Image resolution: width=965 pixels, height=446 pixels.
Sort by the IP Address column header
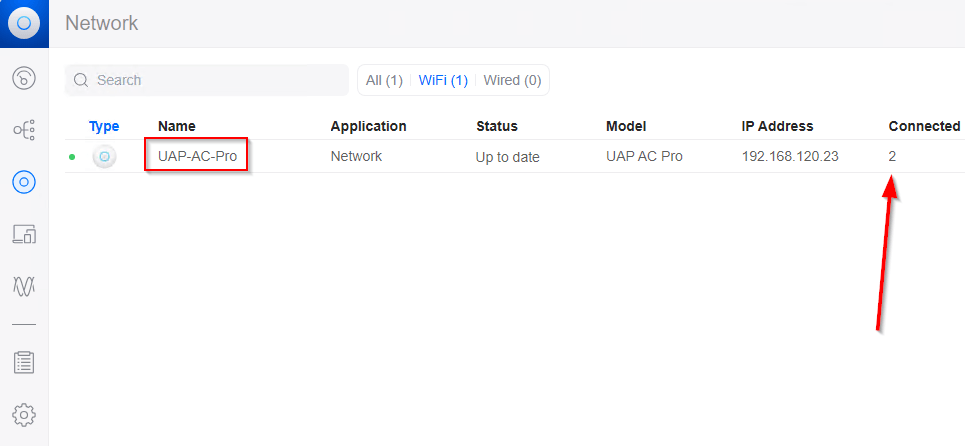pos(777,126)
